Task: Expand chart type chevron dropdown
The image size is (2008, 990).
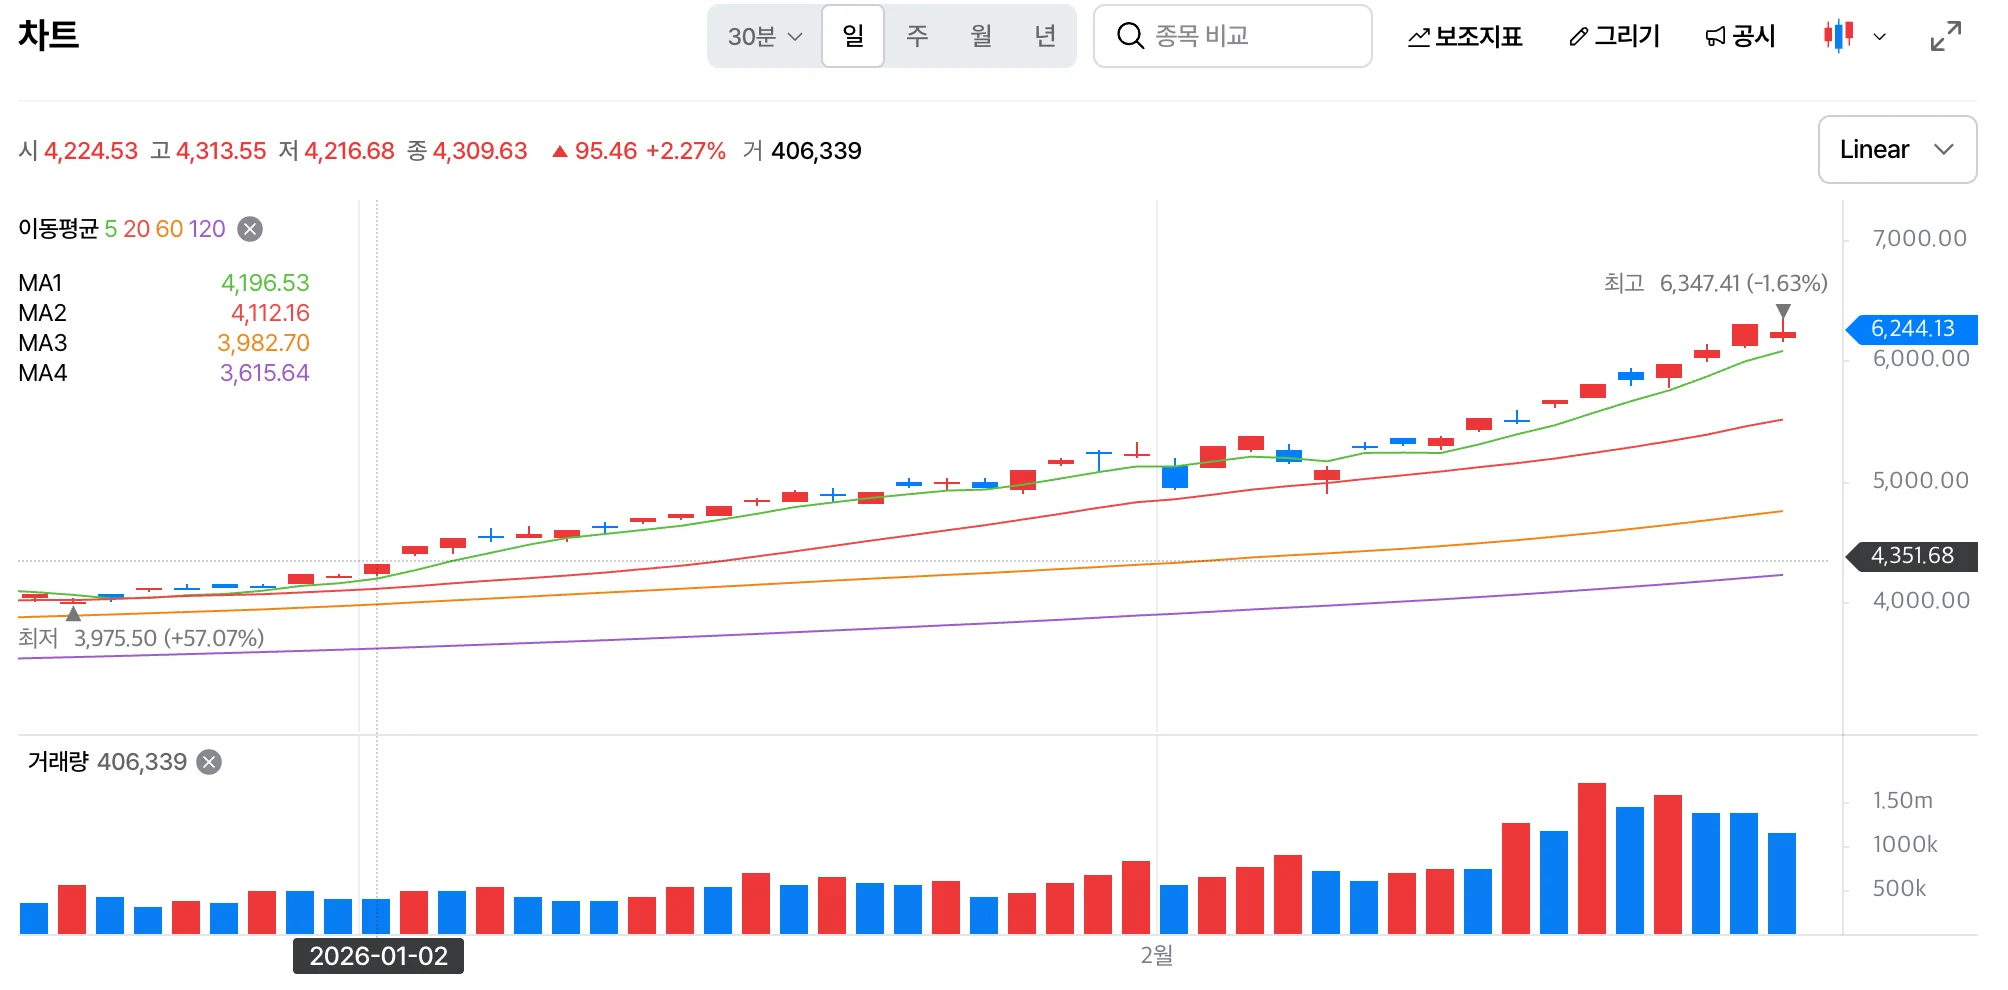Action: pos(1879,37)
